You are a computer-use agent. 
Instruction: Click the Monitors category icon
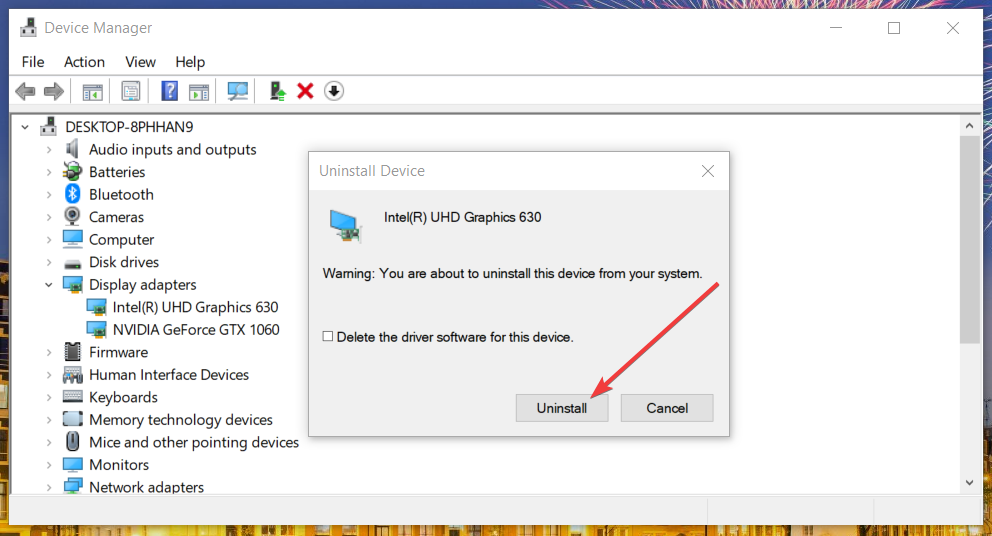pos(73,464)
